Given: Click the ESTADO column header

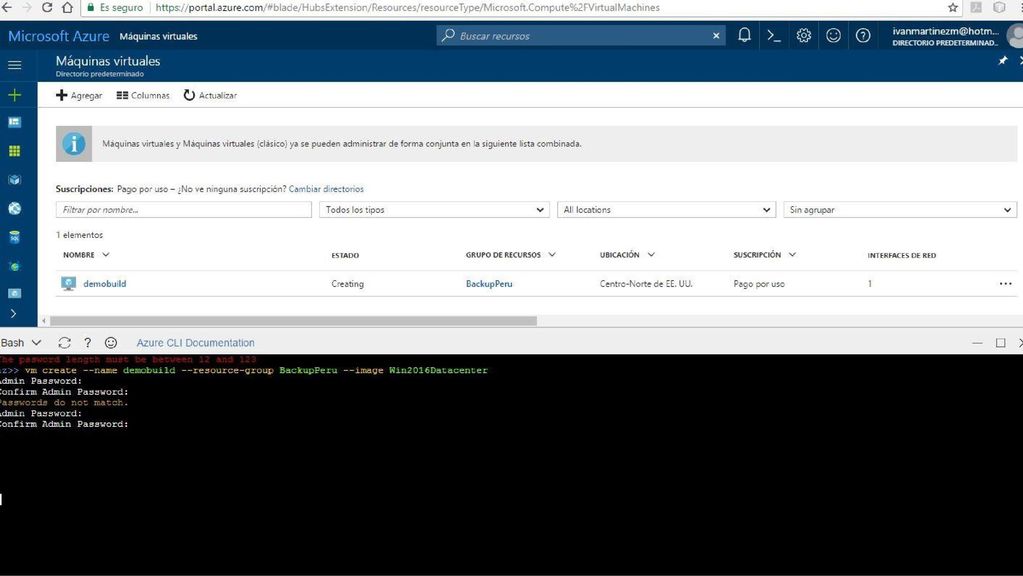Looking at the screenshot, I should point(344,255).
